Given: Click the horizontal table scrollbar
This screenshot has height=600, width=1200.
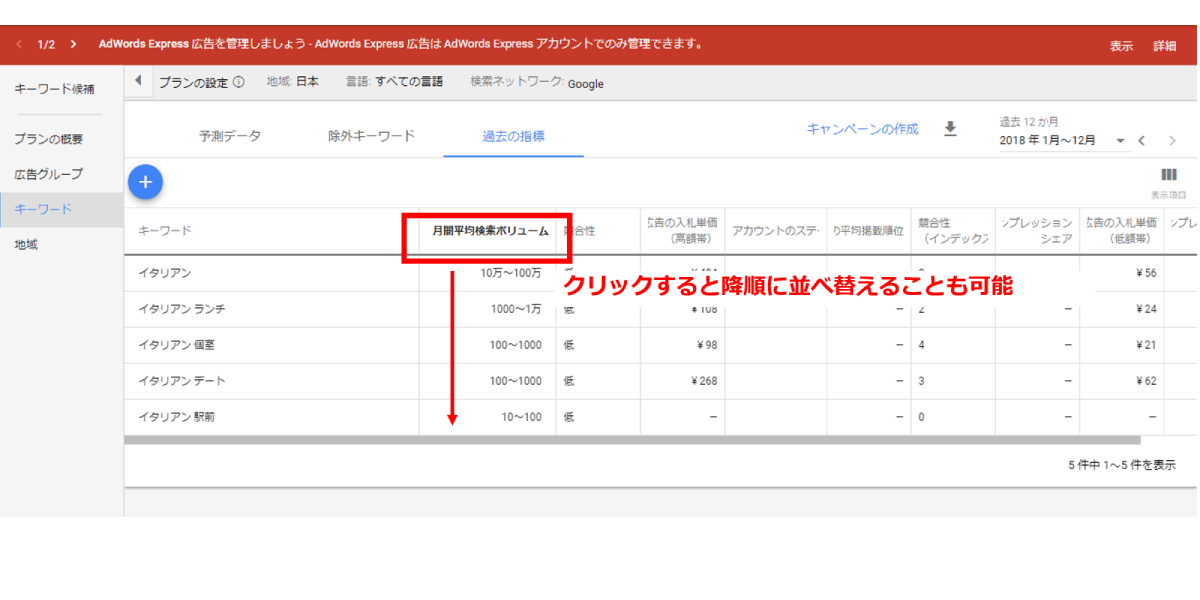Looking at the screenshot, I should tap(632, 440).
